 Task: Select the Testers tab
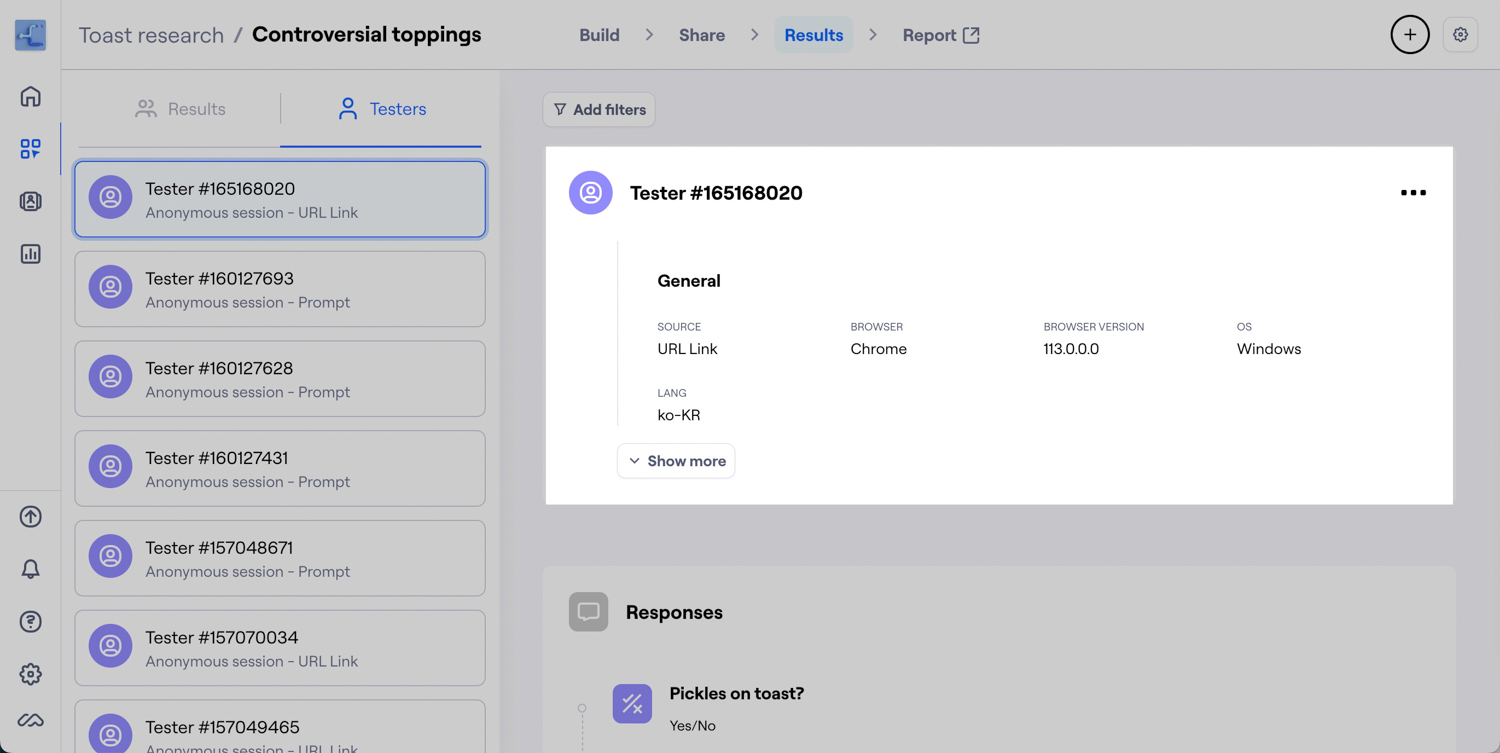382,109
